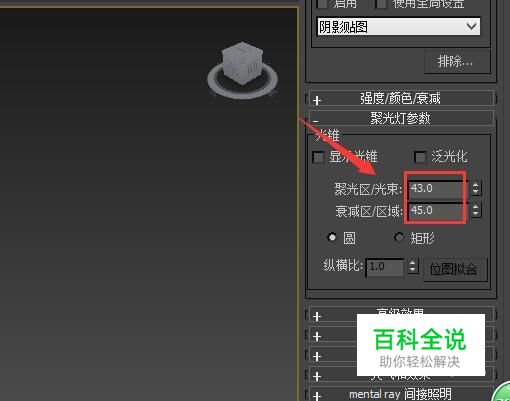This screenshot has height=401, width=510.
Task: Click the 纵横比 spinner arrows
Action: (413, 266)
